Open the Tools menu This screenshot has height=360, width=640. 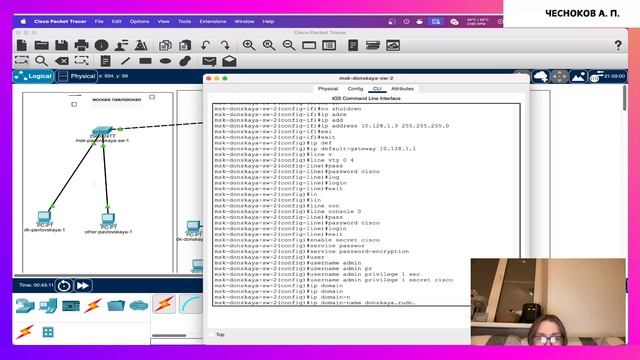(x=184, y=21)
